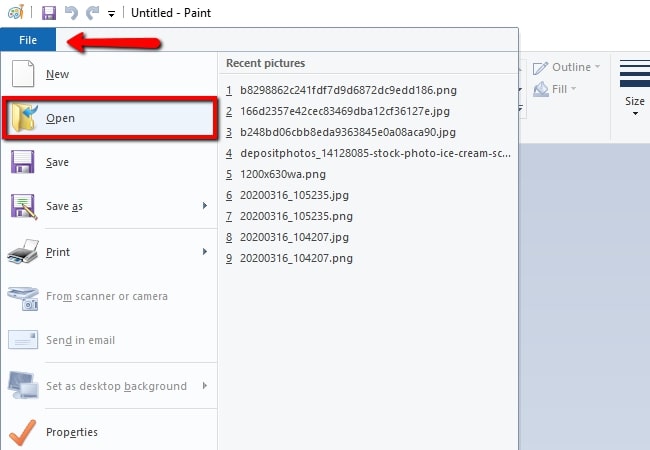Open recent depositphotos_14128085 ice-cream file
Image resolution: width=650 pixels, height=450 pixels.
[368, 153]
